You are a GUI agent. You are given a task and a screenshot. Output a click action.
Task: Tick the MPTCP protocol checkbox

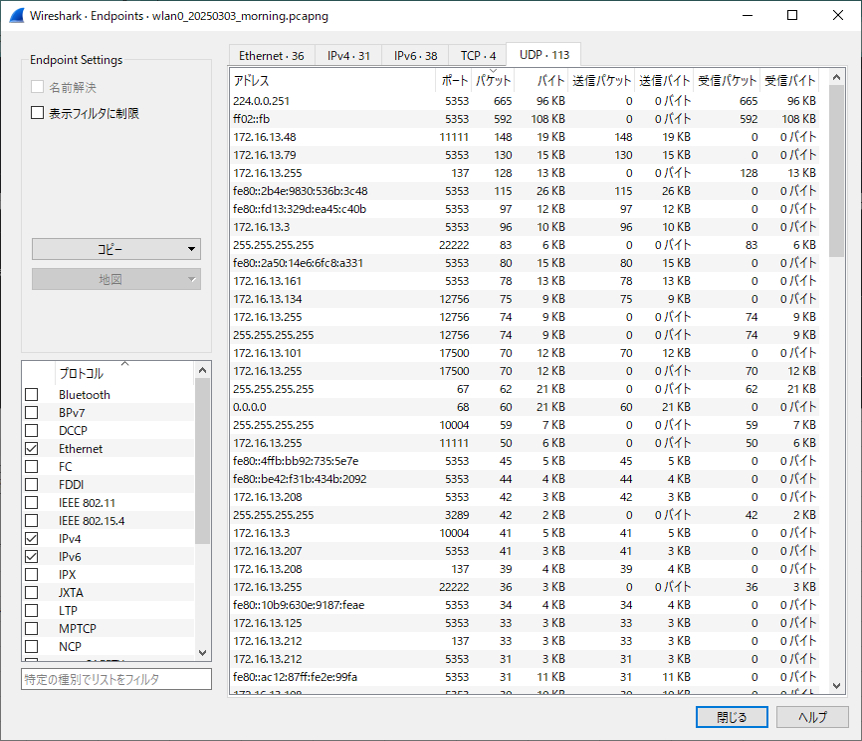click(x=32, y=628)
